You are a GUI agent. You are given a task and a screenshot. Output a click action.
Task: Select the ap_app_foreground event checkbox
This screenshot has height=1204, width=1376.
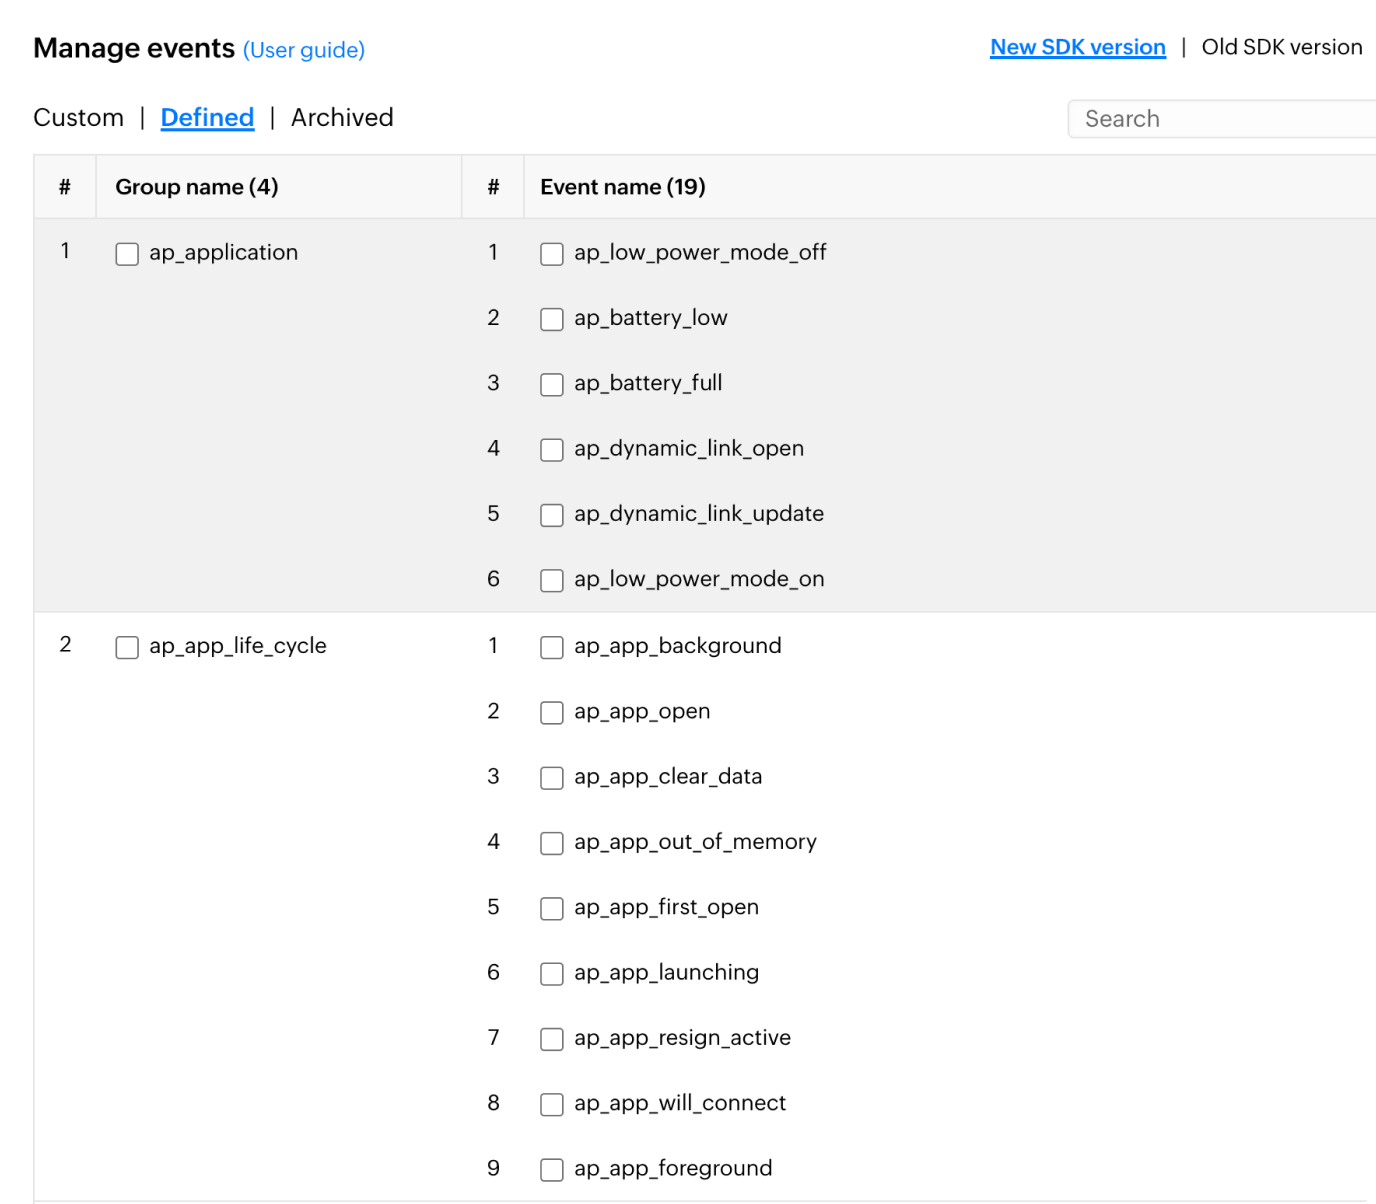tap(552, 1169)
